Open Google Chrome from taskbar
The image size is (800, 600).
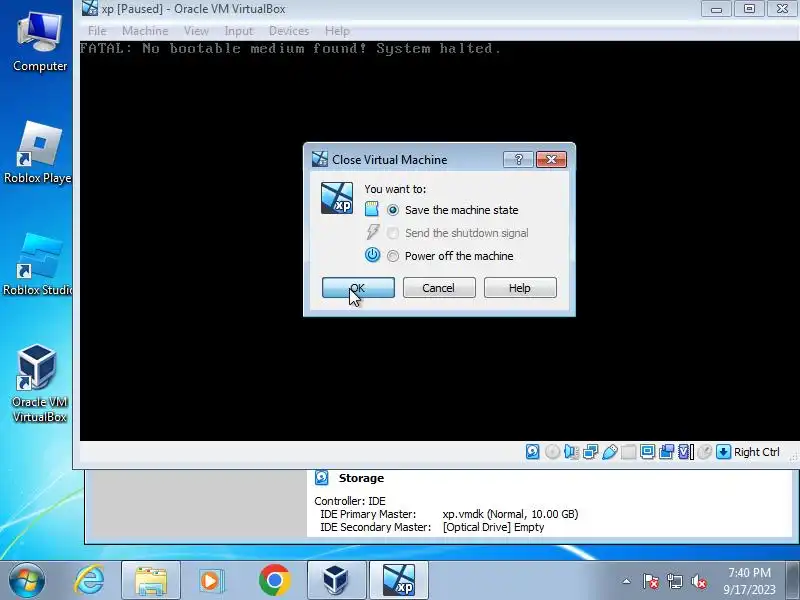coord(274,580)
